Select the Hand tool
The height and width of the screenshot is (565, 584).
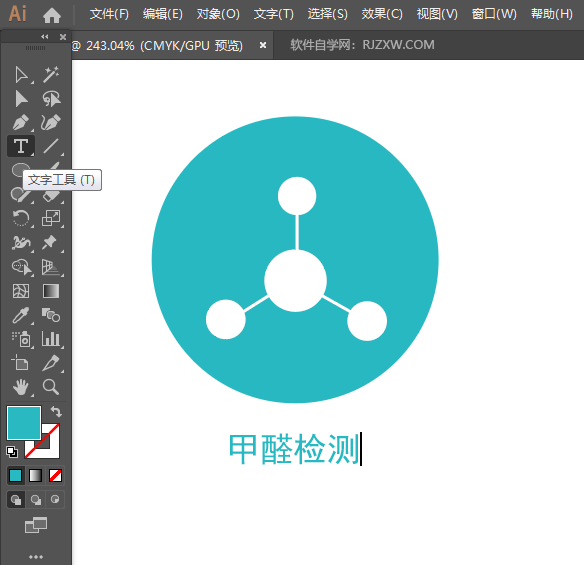pos(21,387)
